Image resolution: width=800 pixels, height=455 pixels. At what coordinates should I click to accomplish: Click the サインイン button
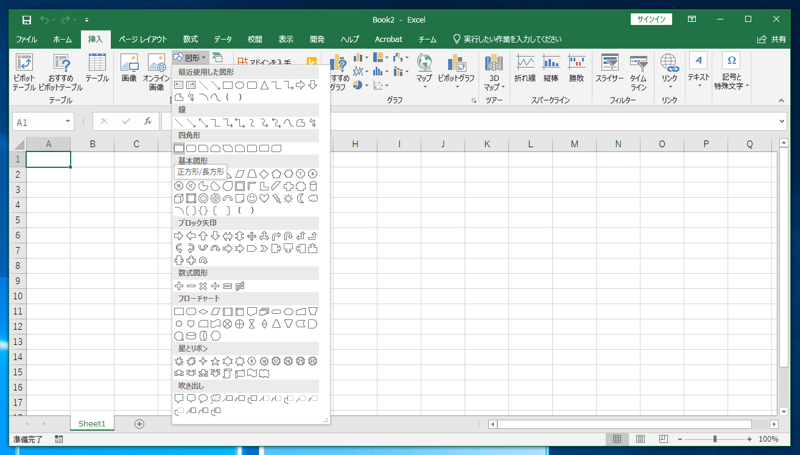(x=651, y=19)
